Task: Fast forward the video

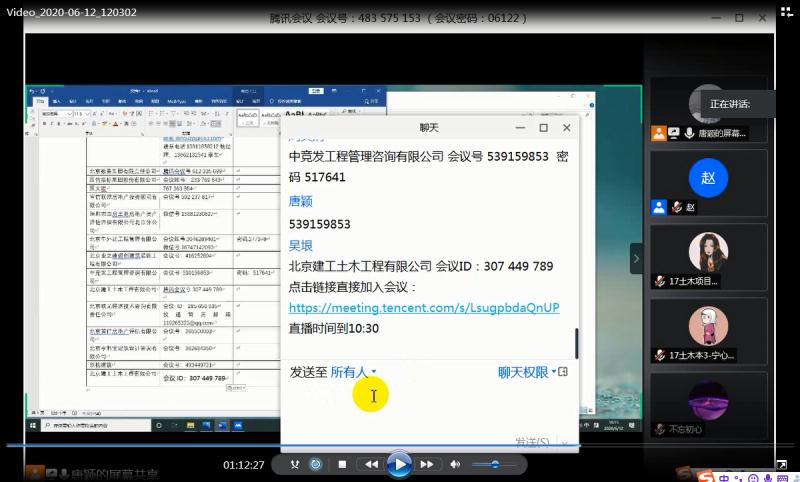Action: point(427,464)
